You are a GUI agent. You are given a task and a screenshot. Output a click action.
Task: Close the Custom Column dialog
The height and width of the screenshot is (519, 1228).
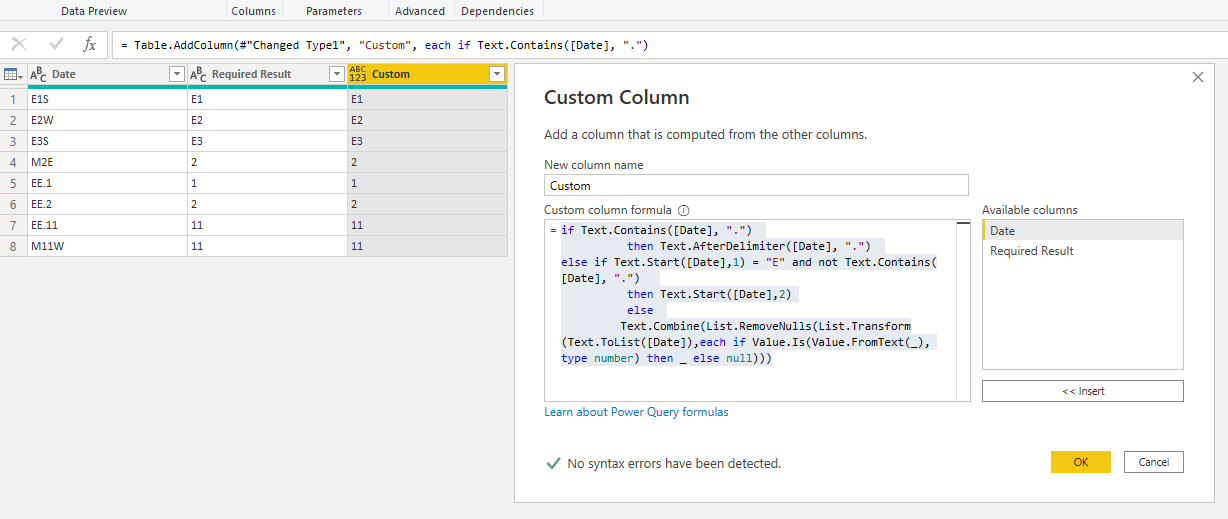(1198, 77)
